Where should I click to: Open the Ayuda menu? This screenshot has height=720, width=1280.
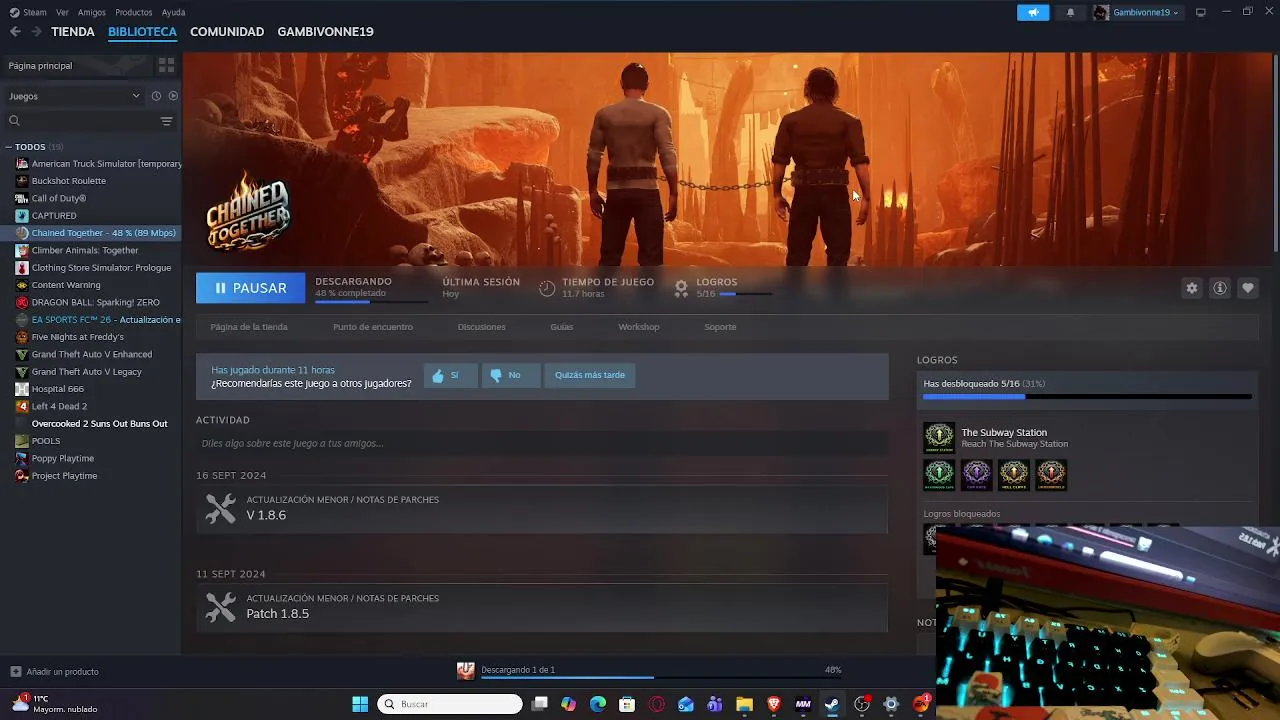coord(173,12)
